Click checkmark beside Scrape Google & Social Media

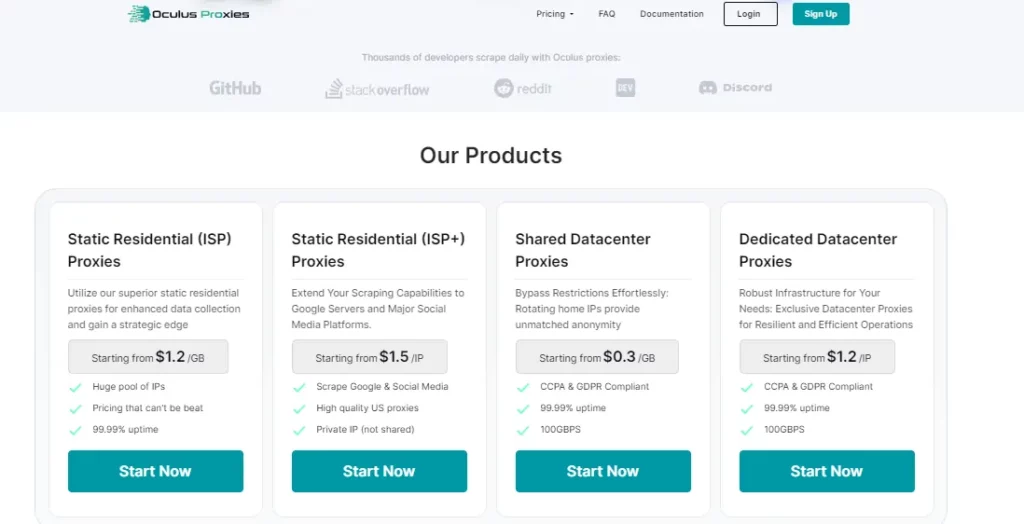299,387
